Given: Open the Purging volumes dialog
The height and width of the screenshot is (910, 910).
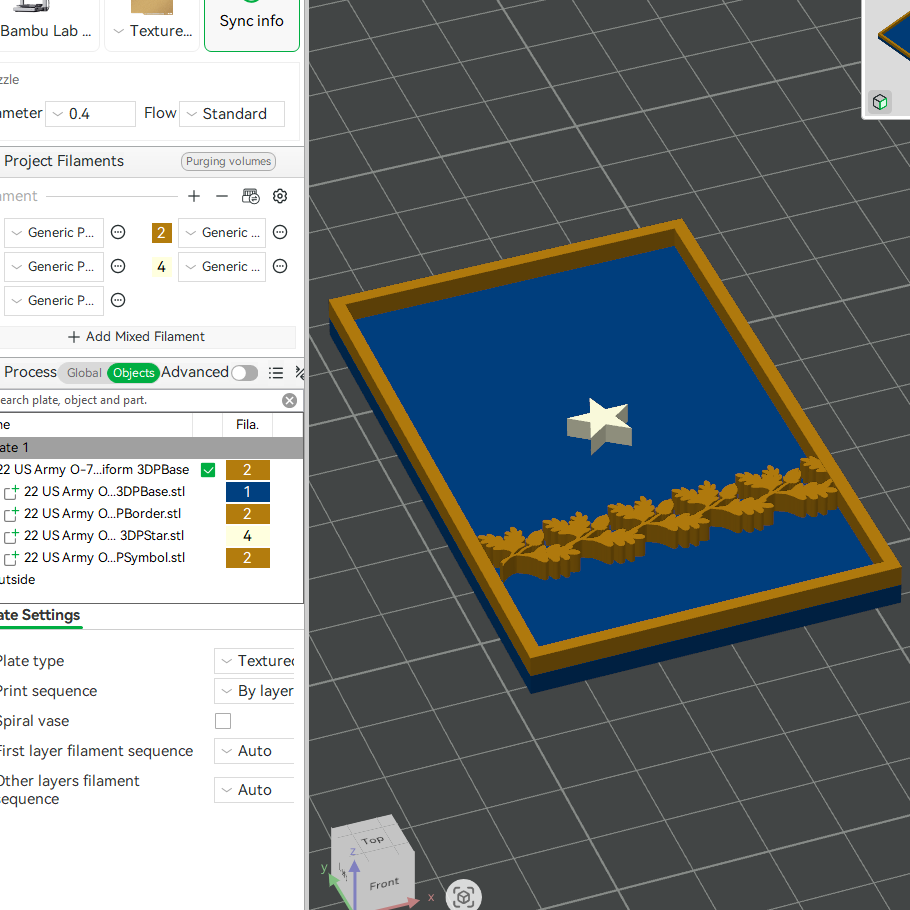Looking at the screenshot, I should tap(228, 161).
